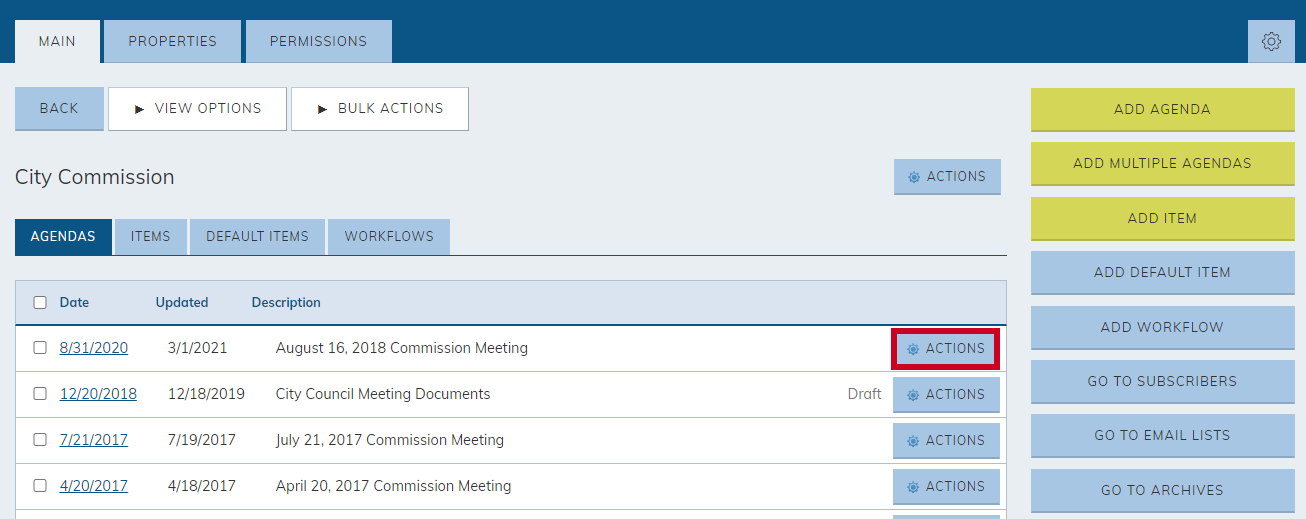Click the Add Agenda button
Image resolution: width=1306 pixels, height=519 pixels.
point(1162,110)
